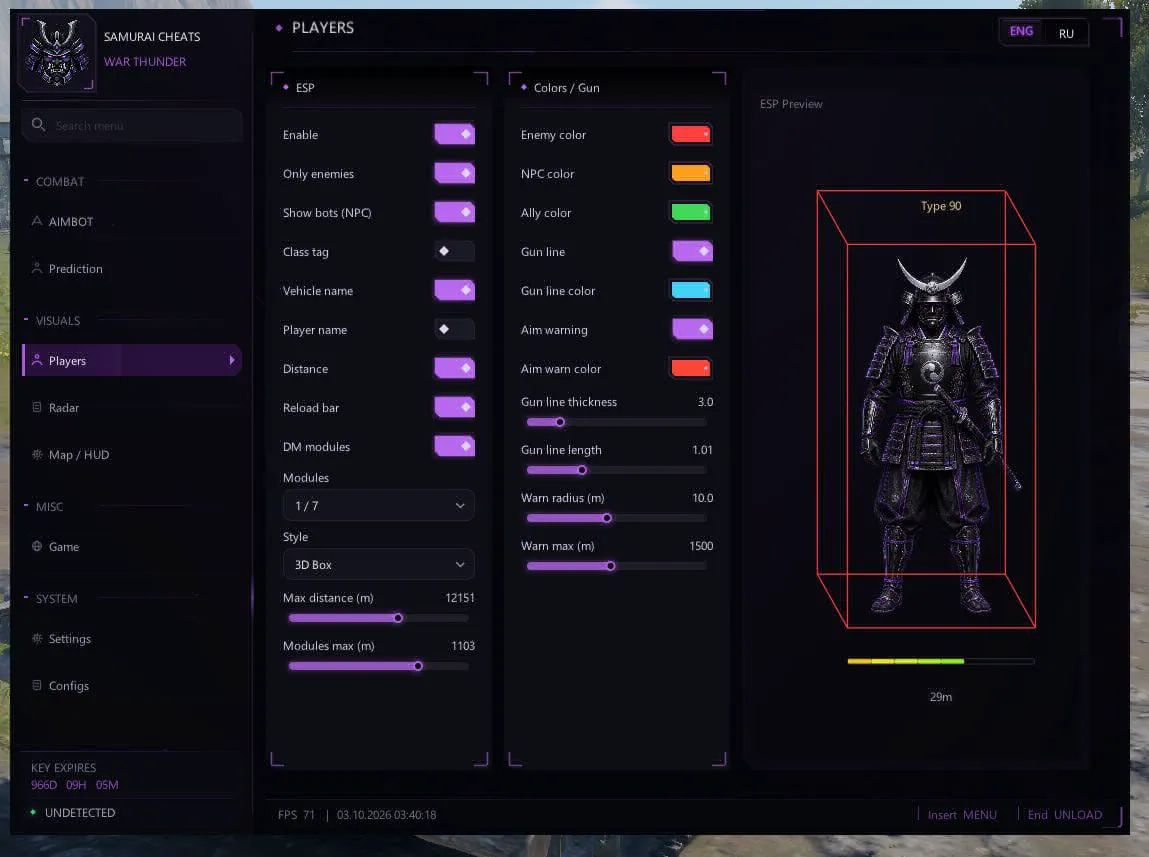Click the Samurai Cheats helmet logo
Image resolution: width=1149 pixels, height=857 pixels.
[57, 53]
